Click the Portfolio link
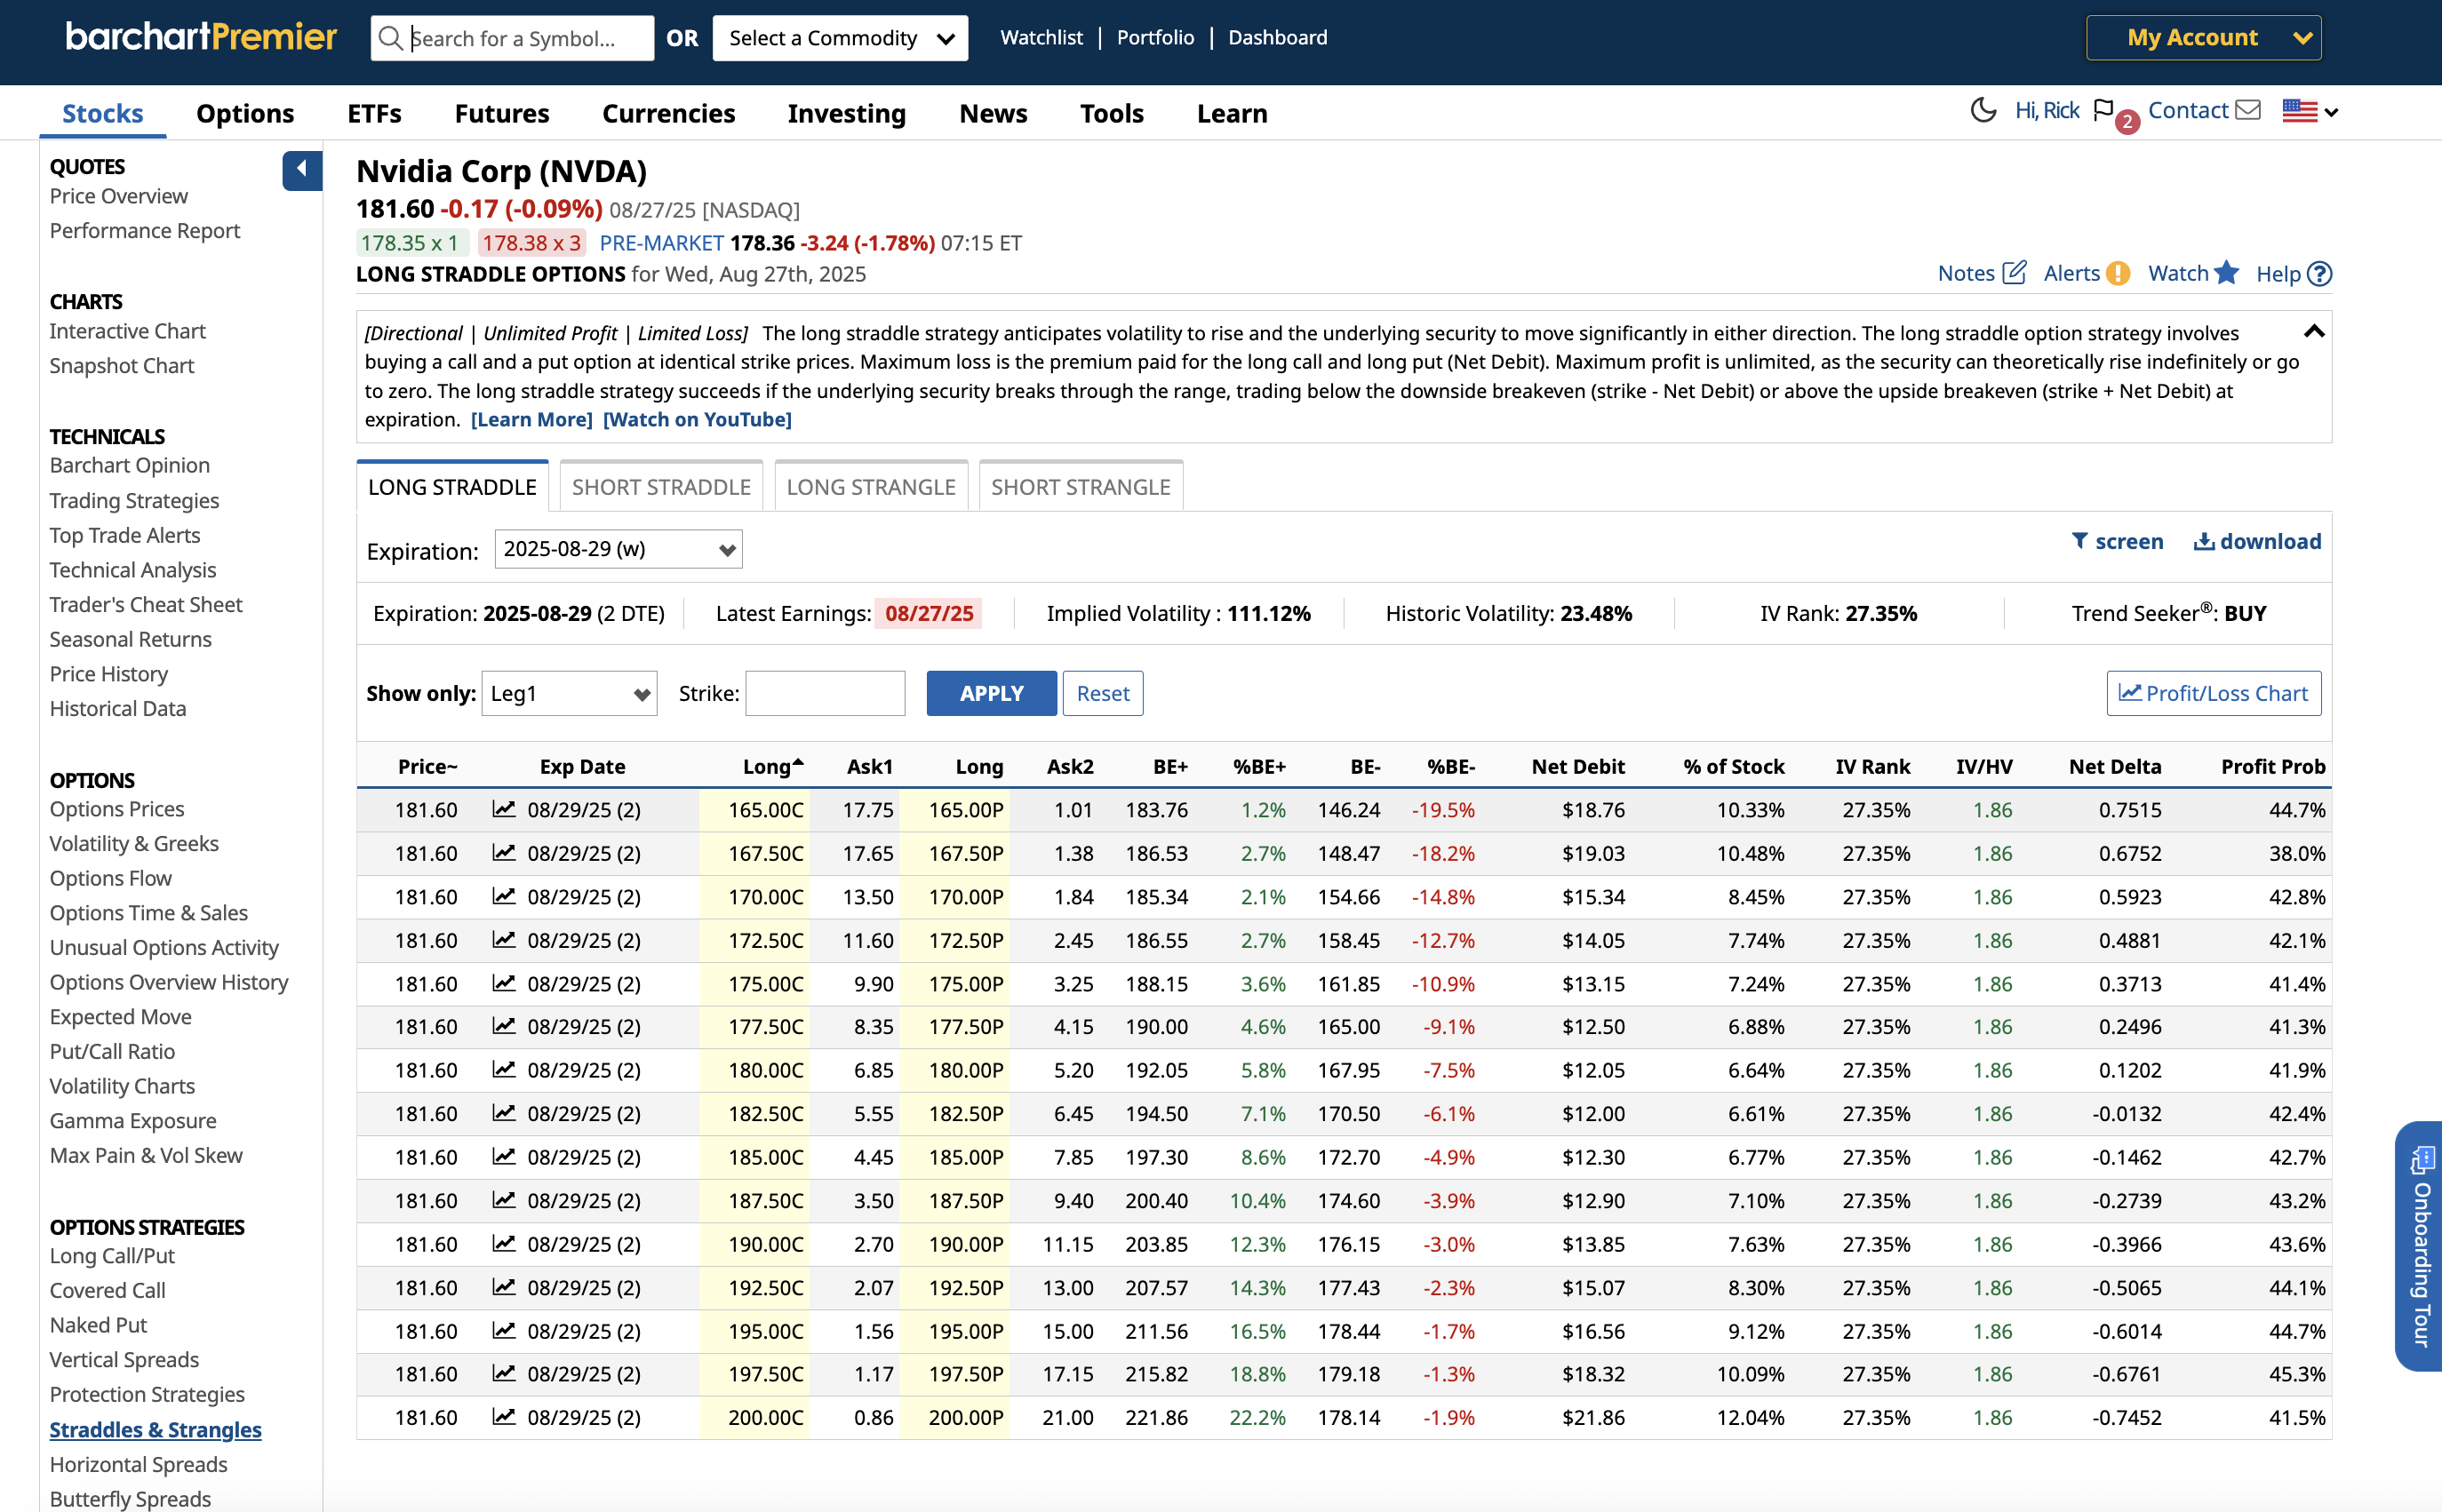Screen dimensions: 2442x1512 pos(1155,37)
